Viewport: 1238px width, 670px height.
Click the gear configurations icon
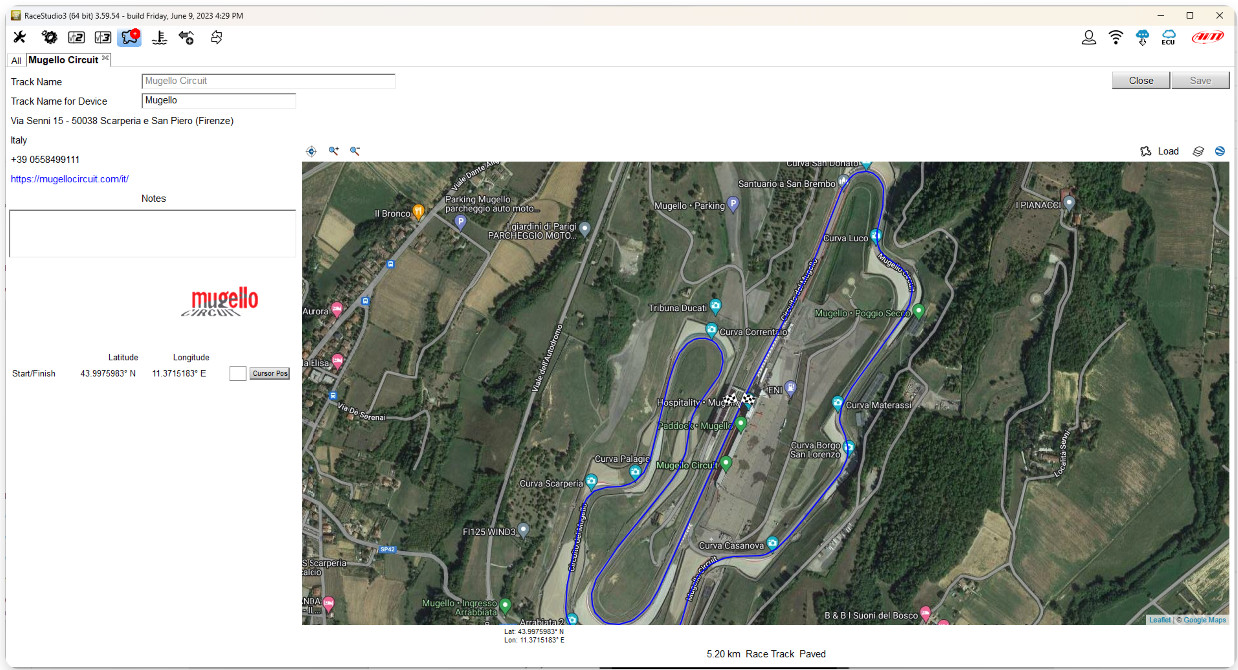pyautogui.click(x=49, y=37)
